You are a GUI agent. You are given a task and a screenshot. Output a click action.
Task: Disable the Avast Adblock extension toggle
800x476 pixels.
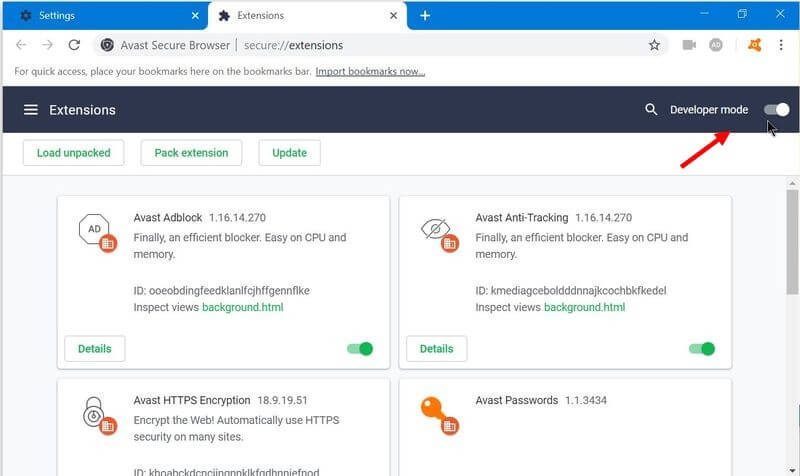click(x=360, y=348)
